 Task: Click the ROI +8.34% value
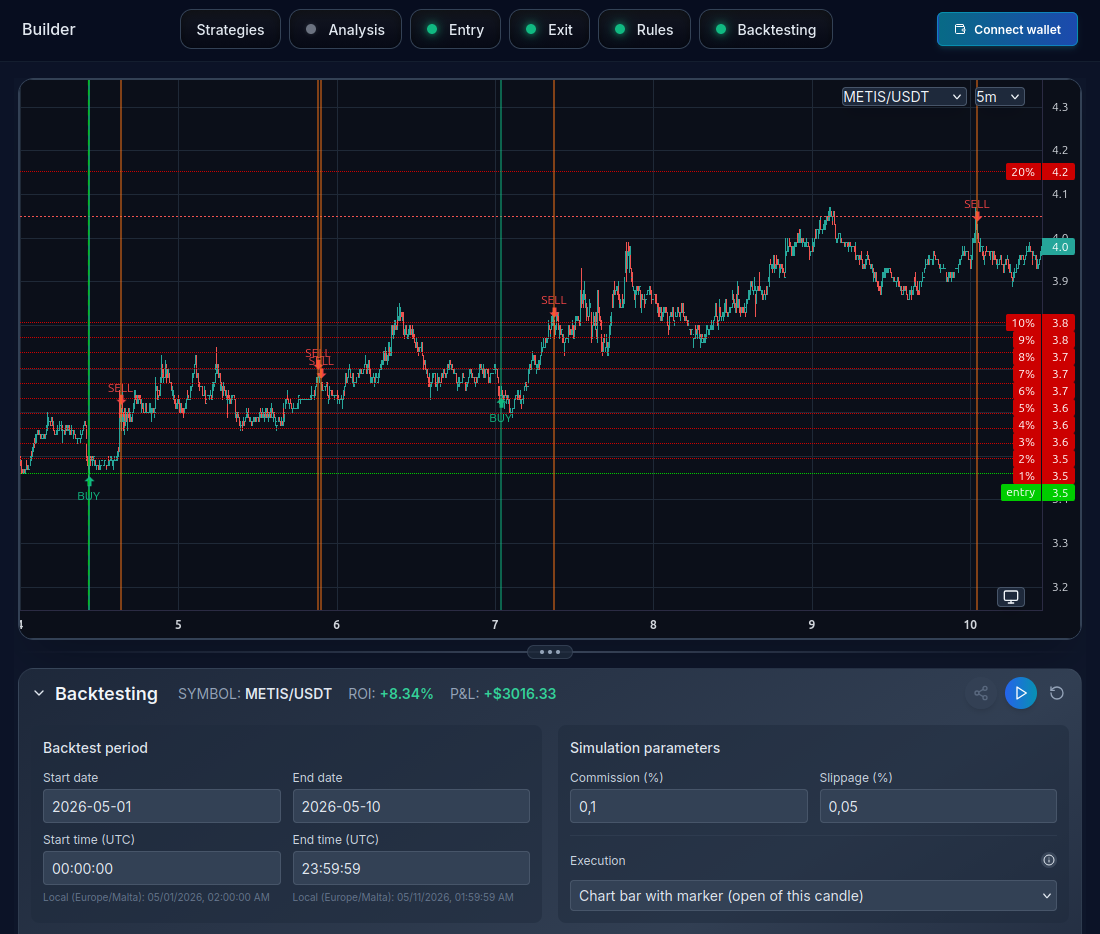(406, 693)
